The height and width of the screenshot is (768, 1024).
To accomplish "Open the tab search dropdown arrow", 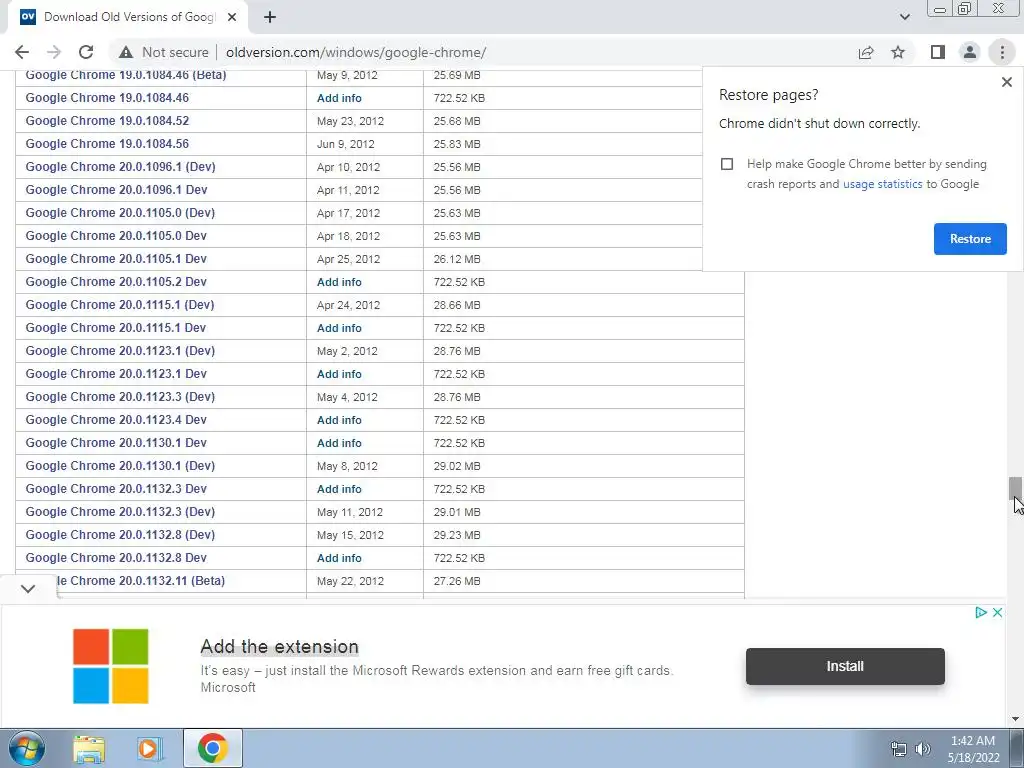I will coord(904,17).
